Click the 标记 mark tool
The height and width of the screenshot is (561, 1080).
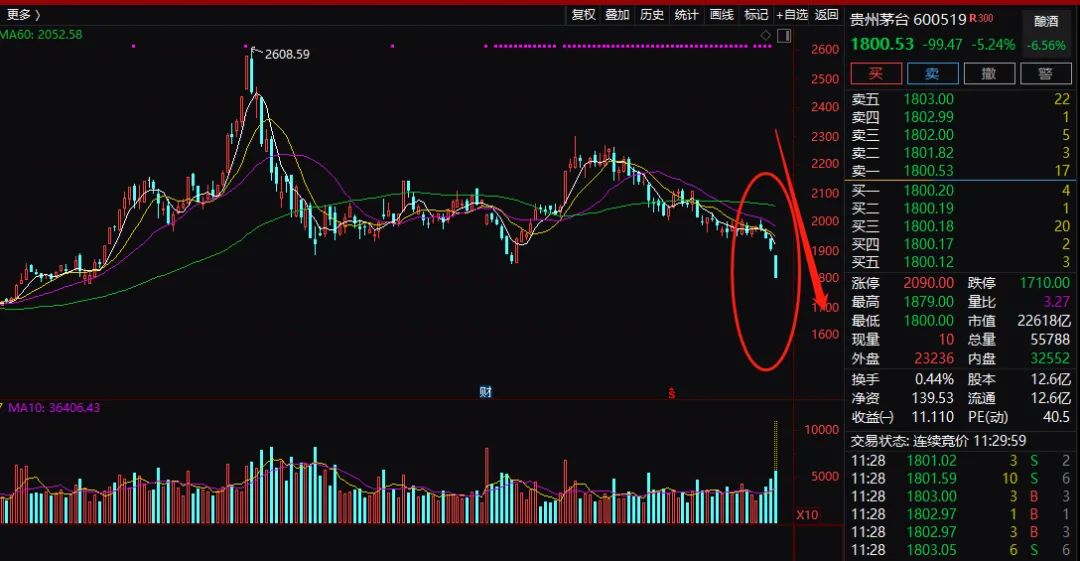click(x=756, y=14)
